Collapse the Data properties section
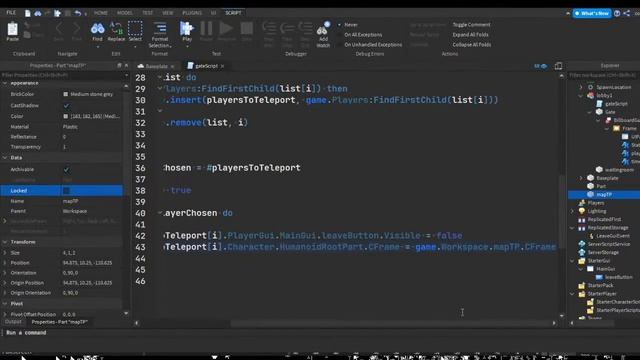Viewport: 640px width, 360px height. point(5,158)
